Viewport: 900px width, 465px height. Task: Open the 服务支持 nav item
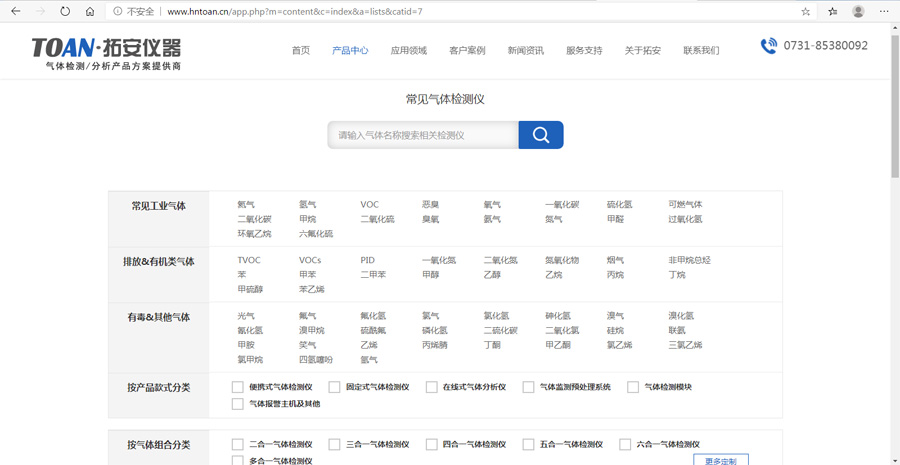tap(584, 51)
